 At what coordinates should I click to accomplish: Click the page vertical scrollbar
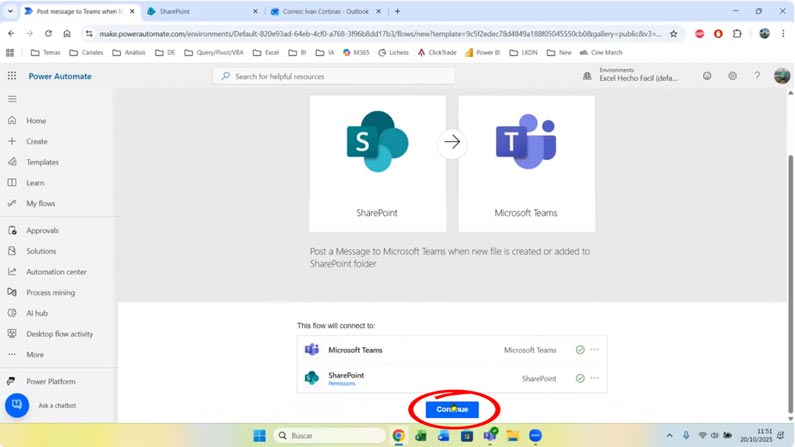click(x=790, y=284)
